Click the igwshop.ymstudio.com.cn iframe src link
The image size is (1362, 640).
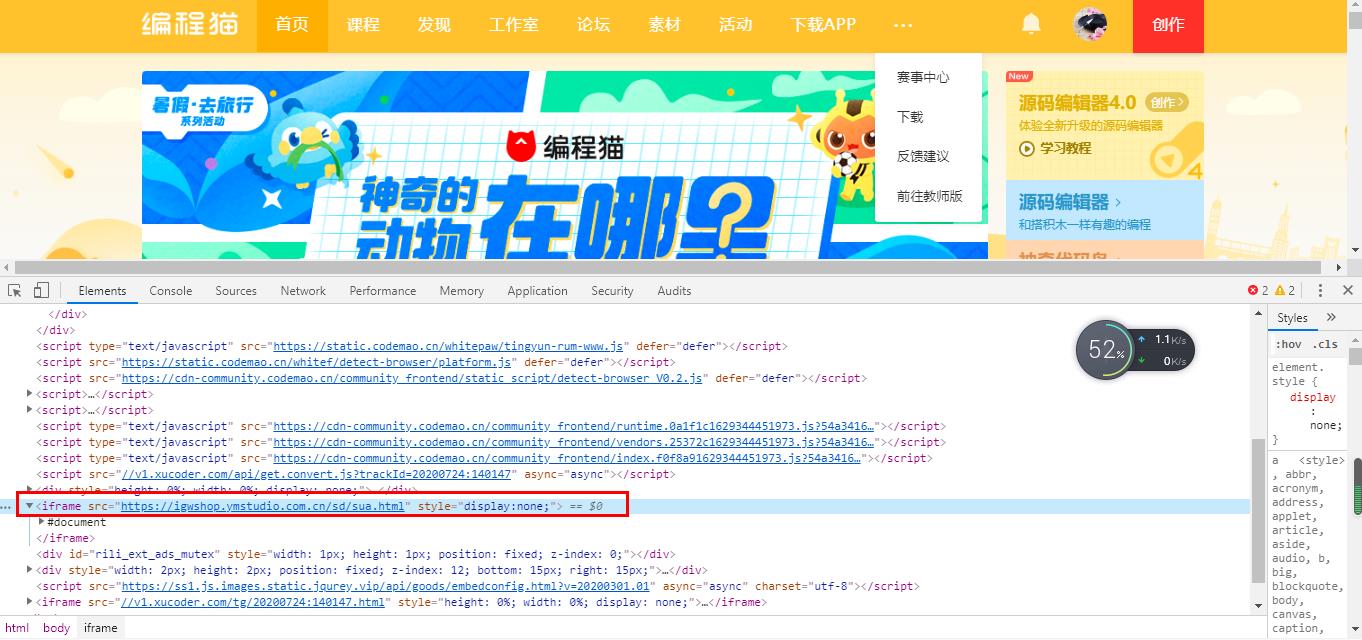coord(262,506)
